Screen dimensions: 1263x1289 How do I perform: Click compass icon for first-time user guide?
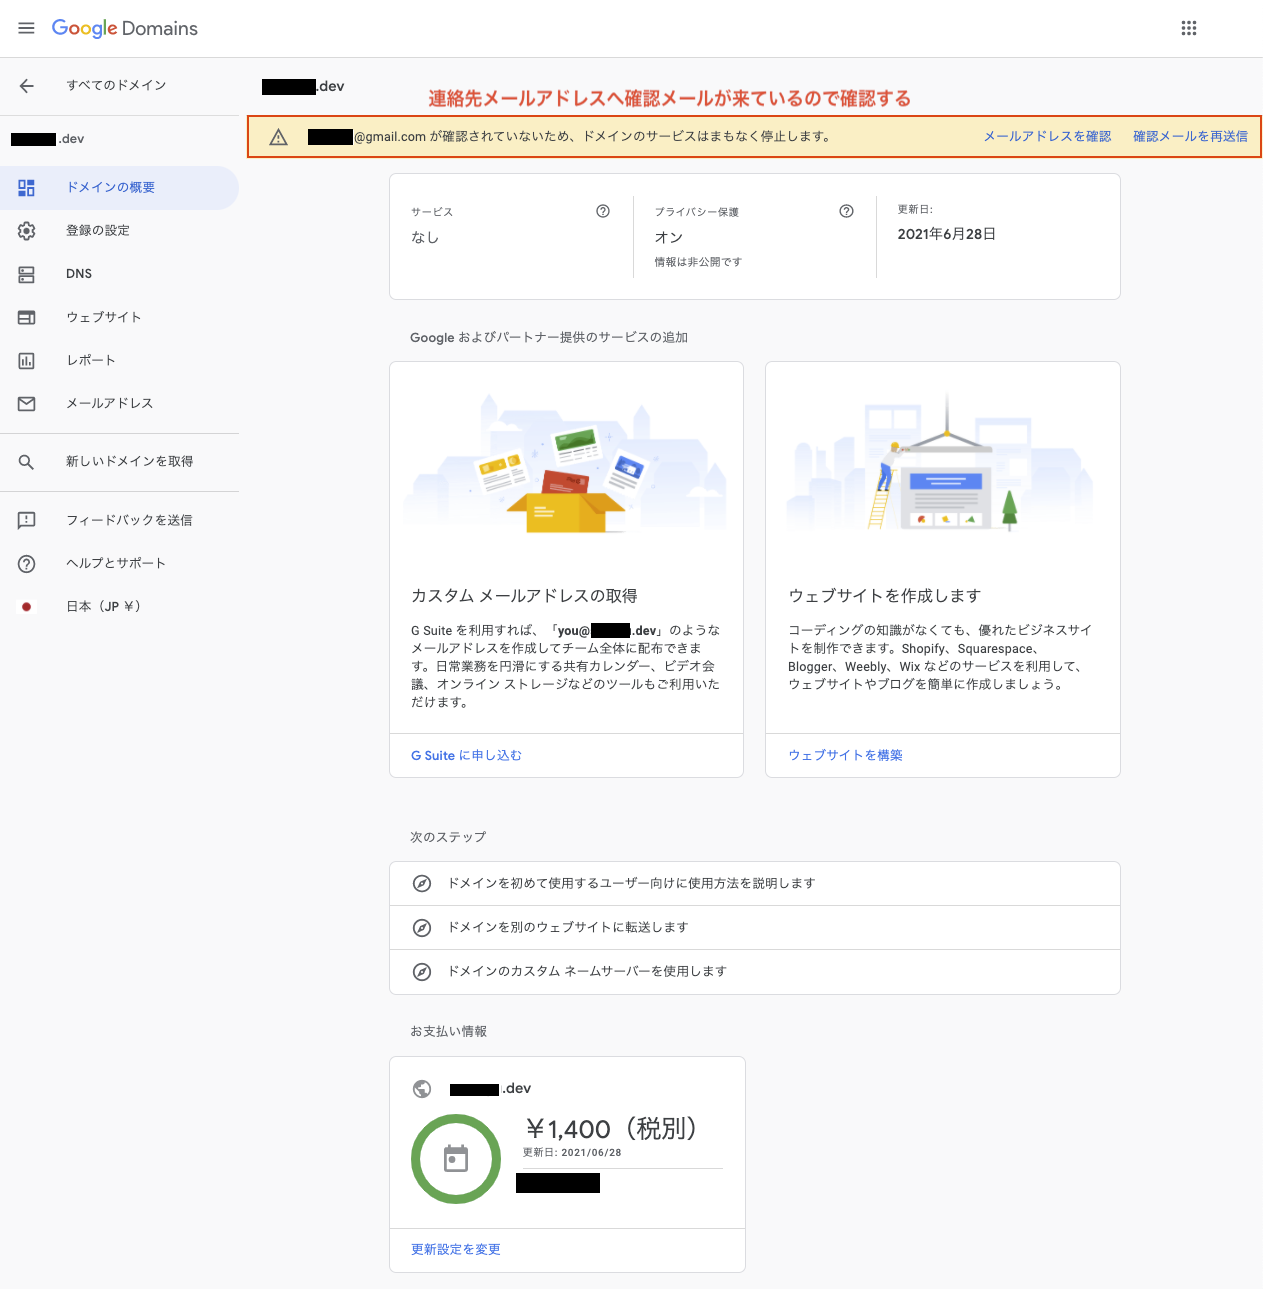click(x=422, y=884)
